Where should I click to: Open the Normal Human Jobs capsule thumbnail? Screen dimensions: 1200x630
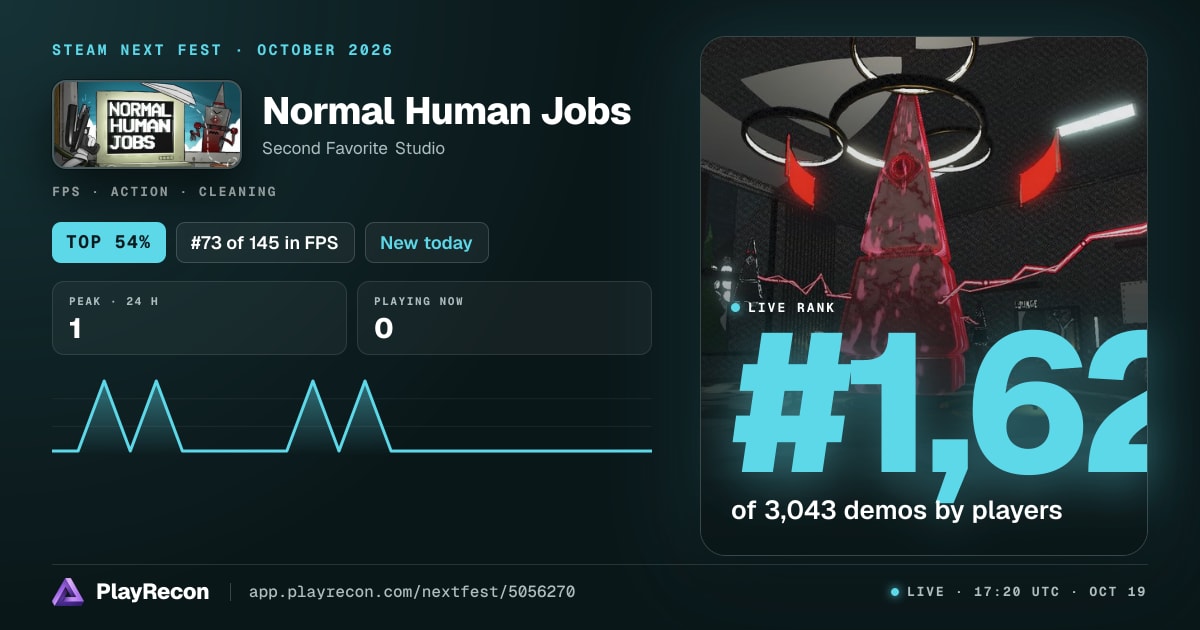tap(147, 124)
